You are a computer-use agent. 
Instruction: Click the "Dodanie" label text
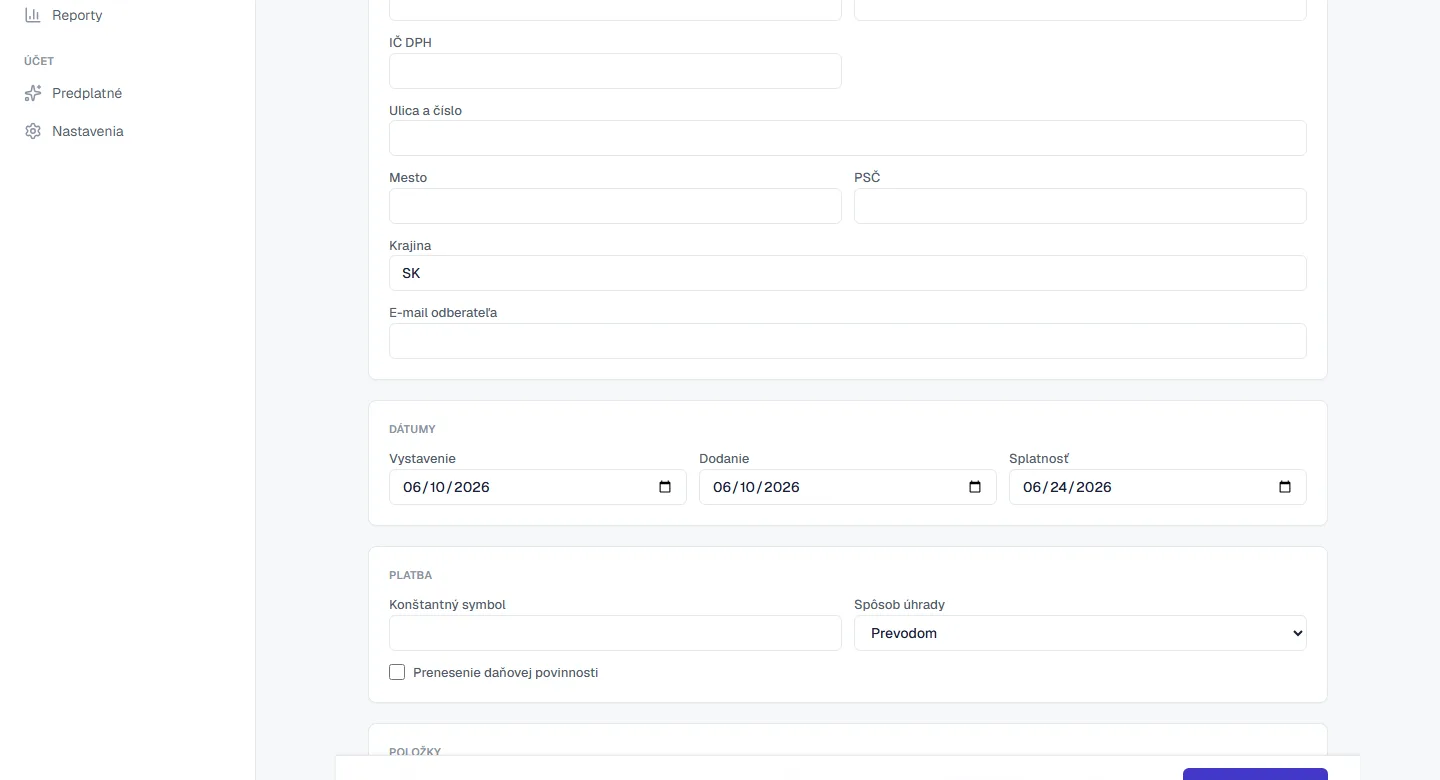coord(724,458)
